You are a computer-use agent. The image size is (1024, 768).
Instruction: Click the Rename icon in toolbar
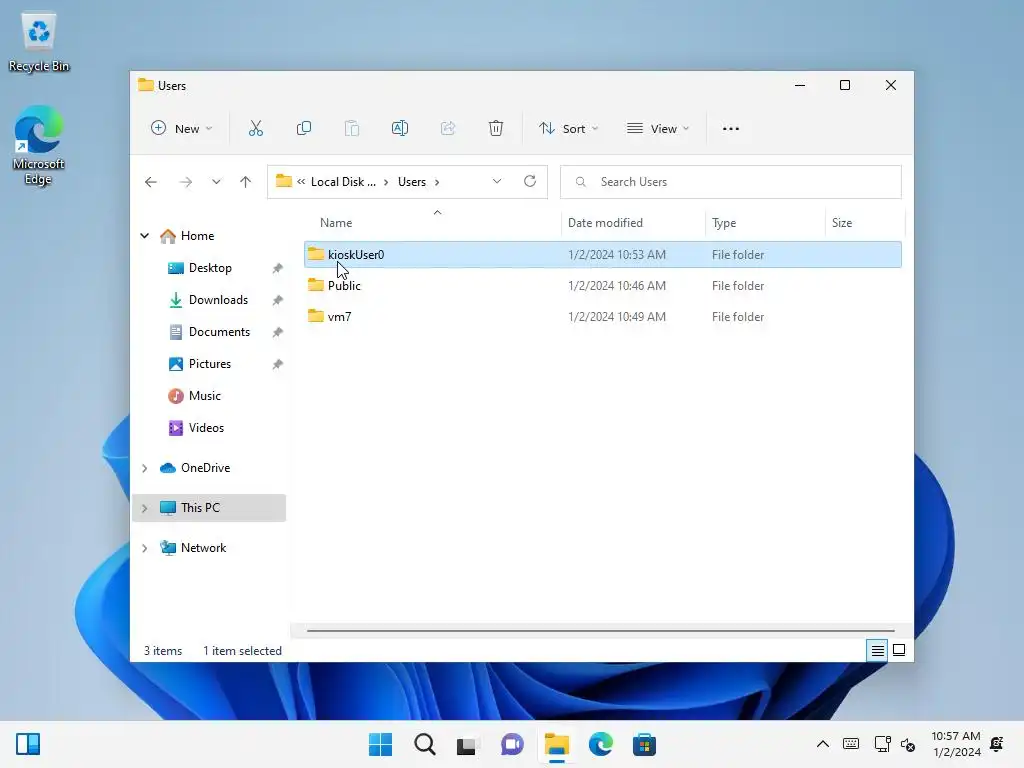pos(400,129)
